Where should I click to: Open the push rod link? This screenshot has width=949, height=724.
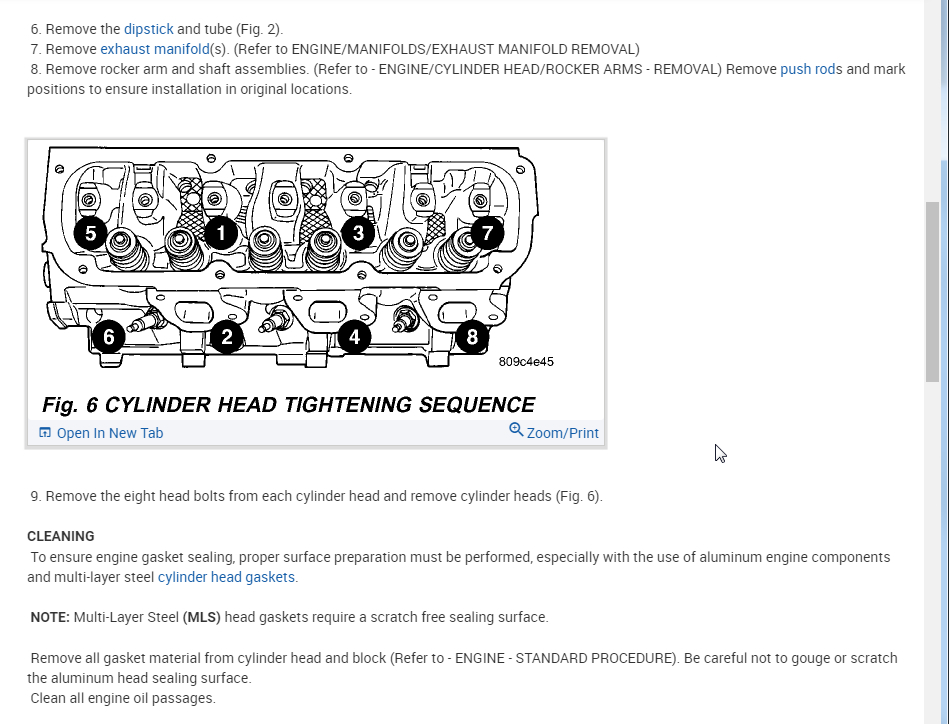point(808,69)
